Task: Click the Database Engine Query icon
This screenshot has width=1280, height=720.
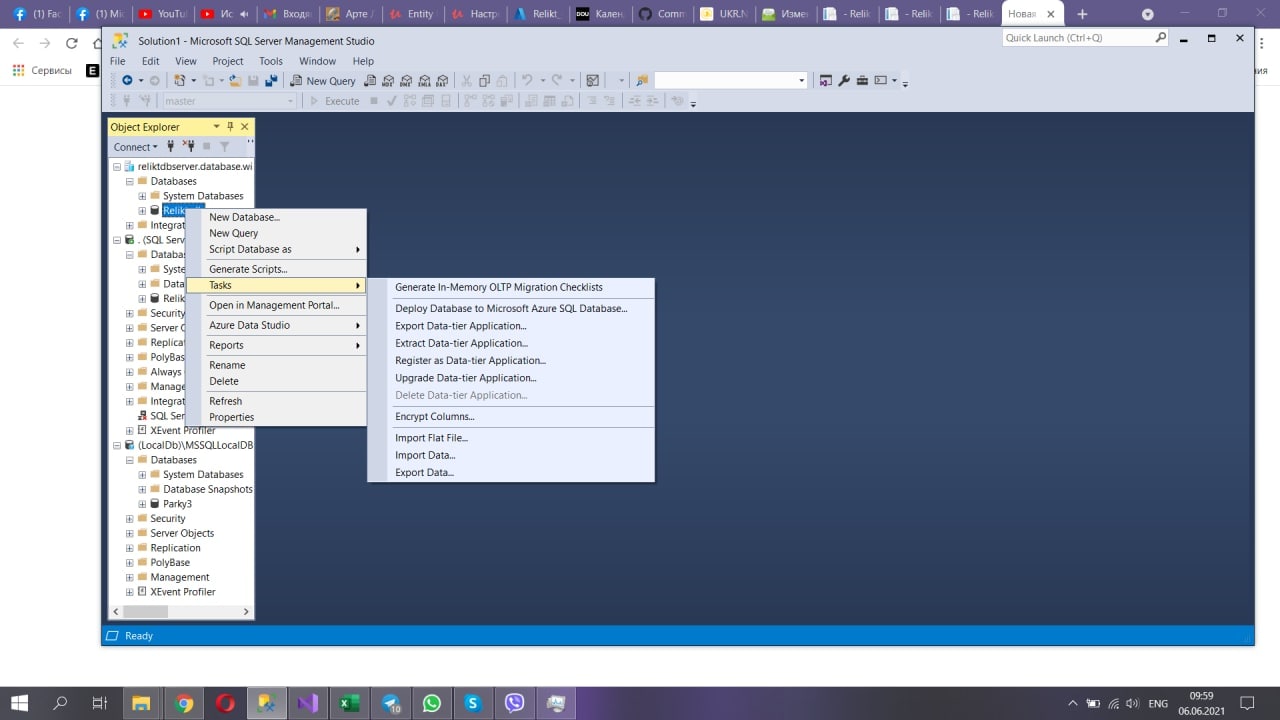Action: click(370, 81)
